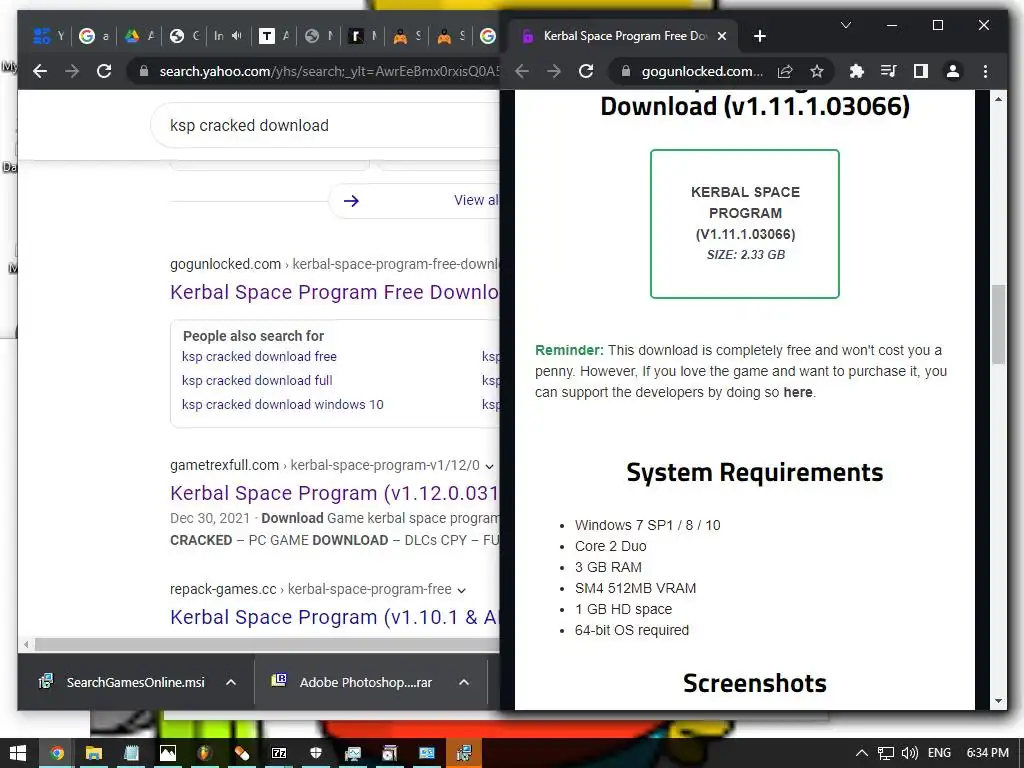Image resolution: width=1024 pixels, height=768 pixels.
Task: Open the Chrome profile avatar
Action: 953,71
